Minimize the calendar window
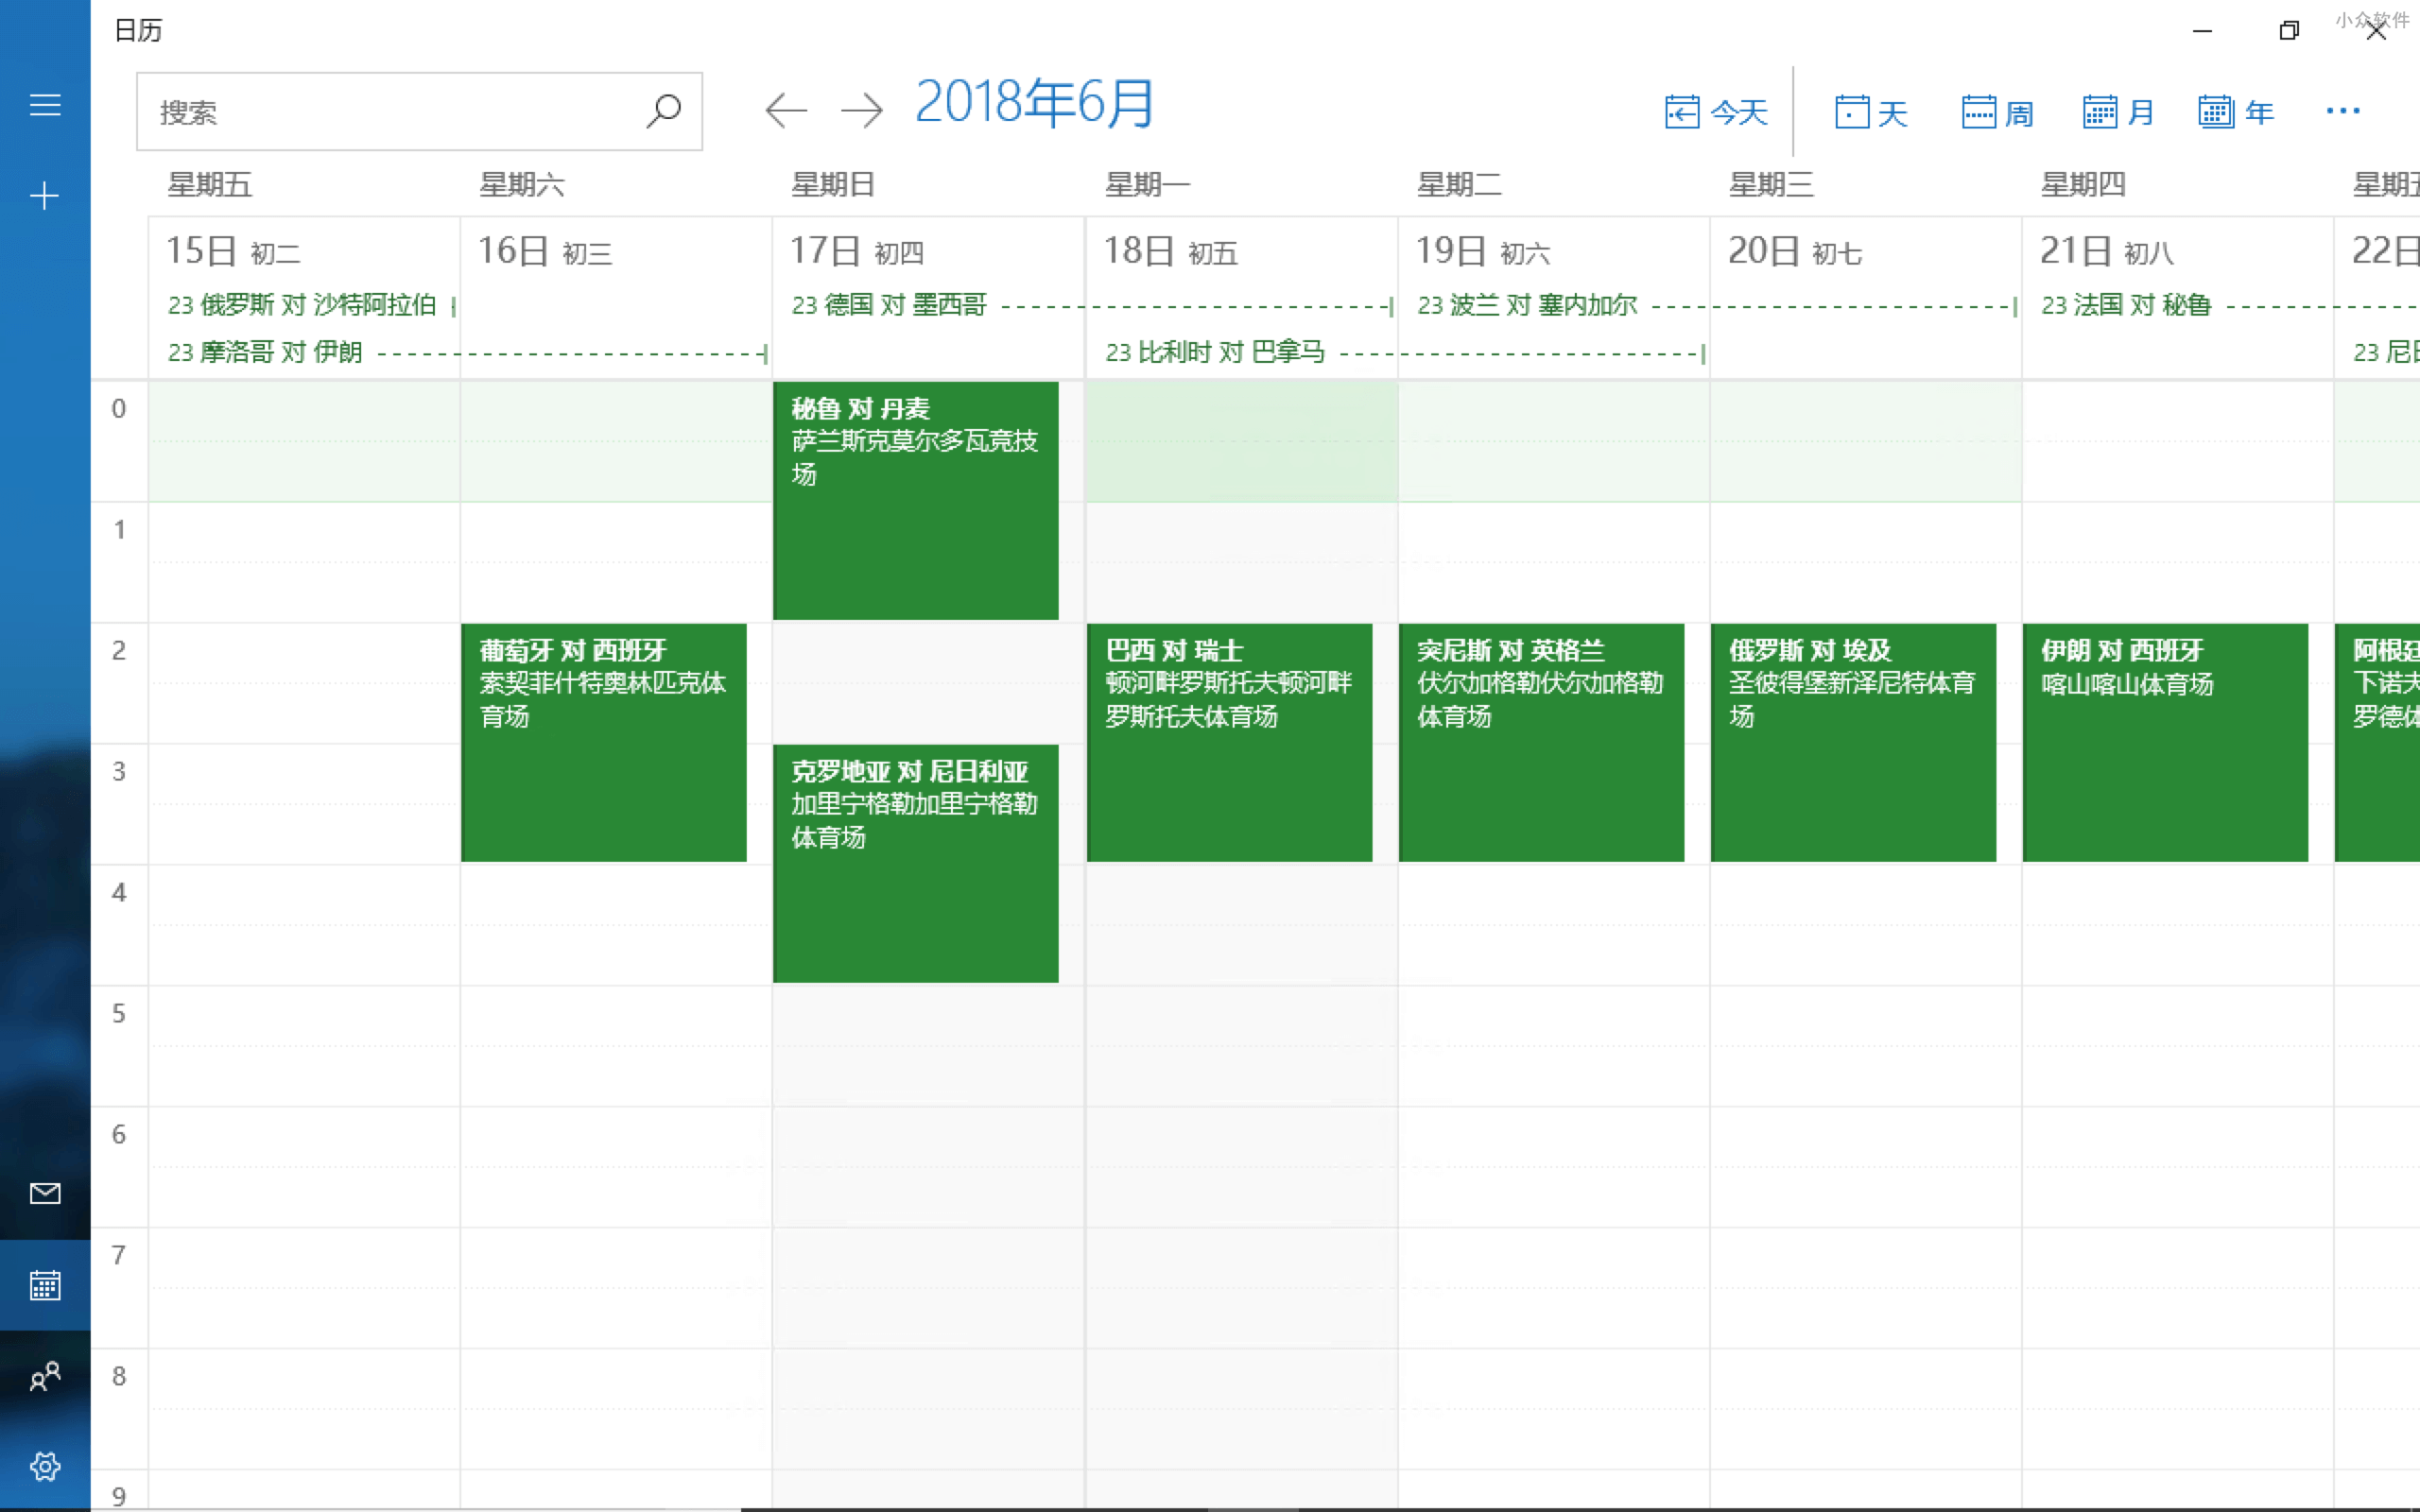 2202,31
